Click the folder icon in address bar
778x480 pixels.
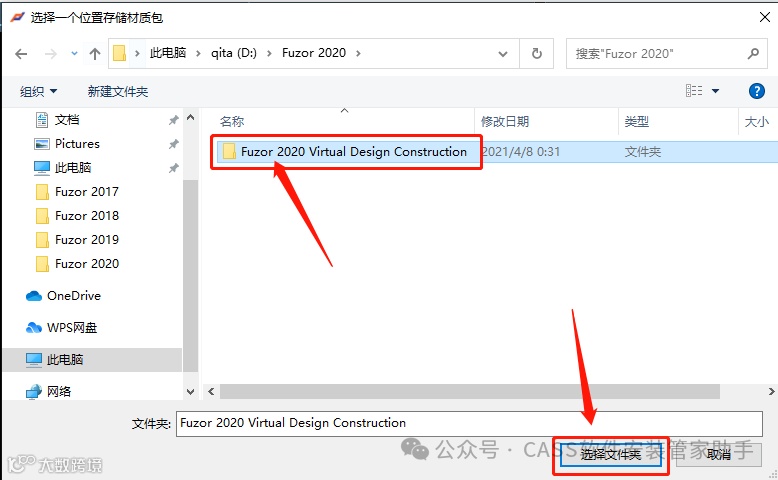point(120,53)
